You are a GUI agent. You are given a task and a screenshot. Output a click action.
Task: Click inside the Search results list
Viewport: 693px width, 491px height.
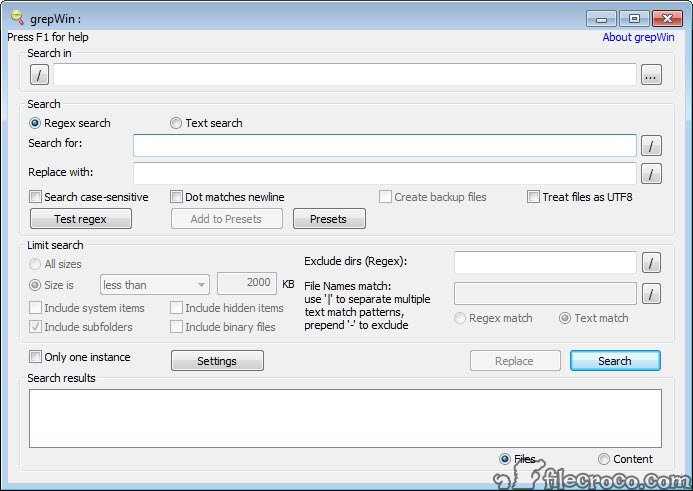pos(345,418)
